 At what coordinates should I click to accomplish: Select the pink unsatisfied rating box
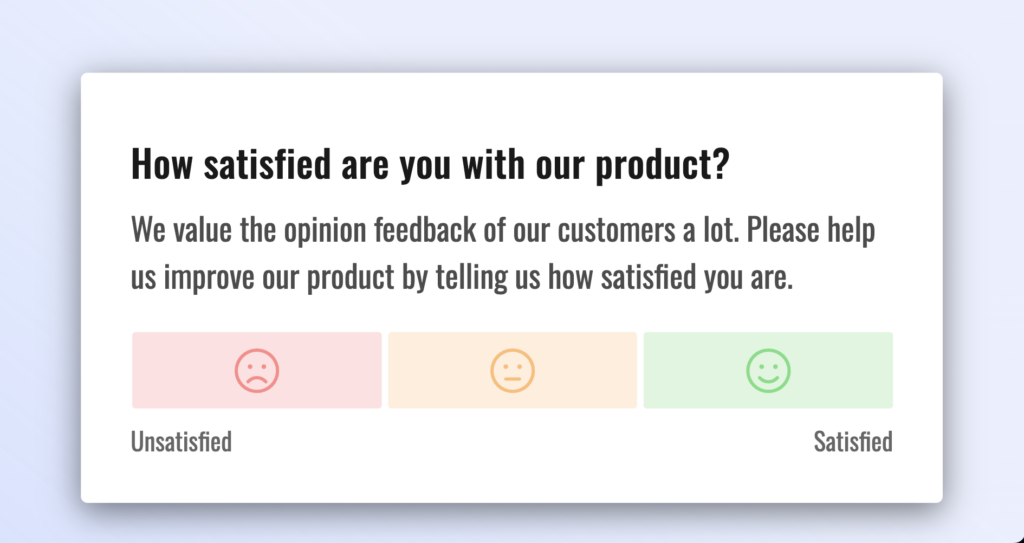[x=257, y=370]
